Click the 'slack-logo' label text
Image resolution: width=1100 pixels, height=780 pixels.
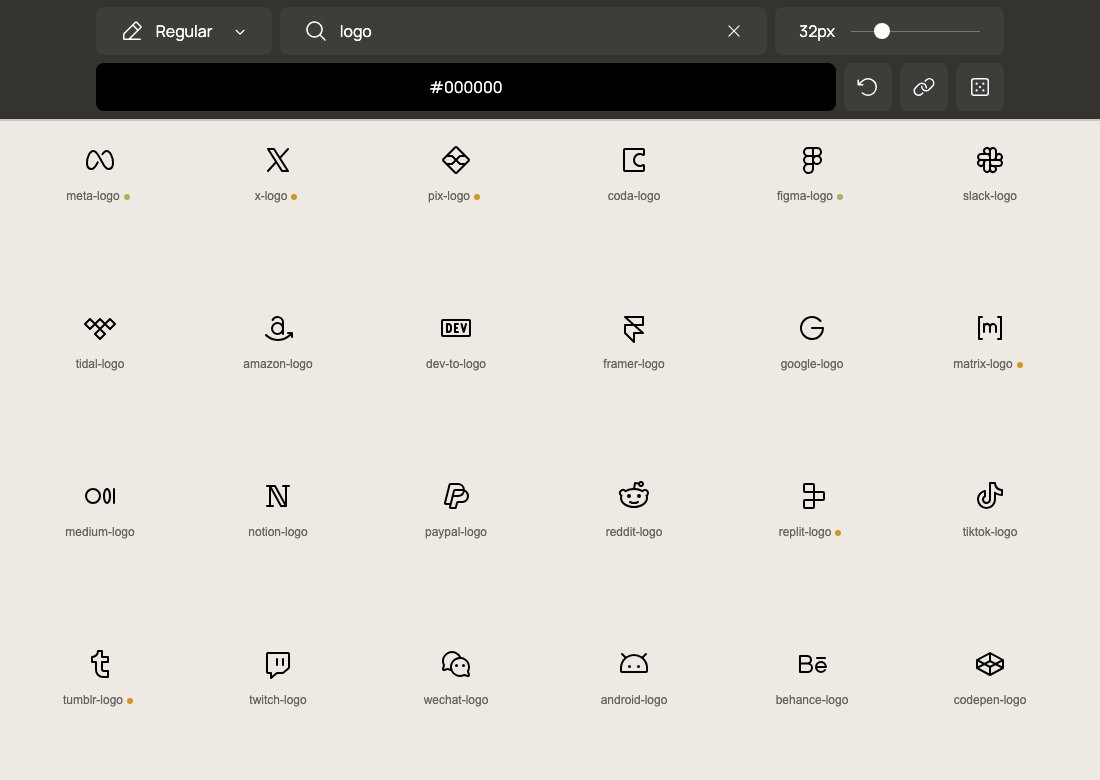click(x=990, y=196)
